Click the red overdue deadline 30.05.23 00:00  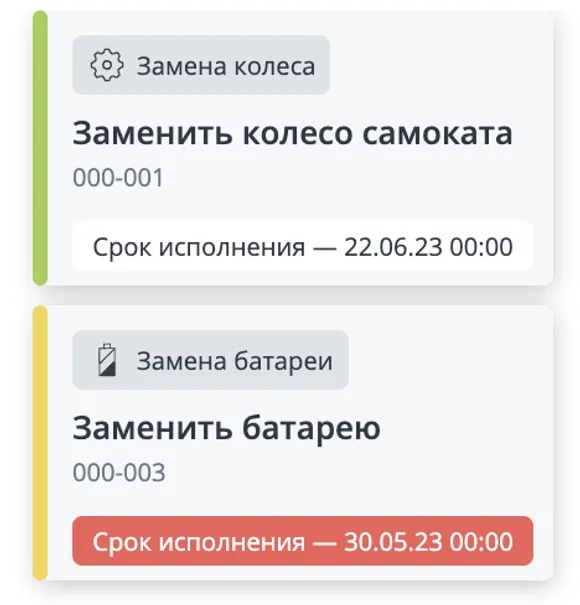click(x=303, y=541)
